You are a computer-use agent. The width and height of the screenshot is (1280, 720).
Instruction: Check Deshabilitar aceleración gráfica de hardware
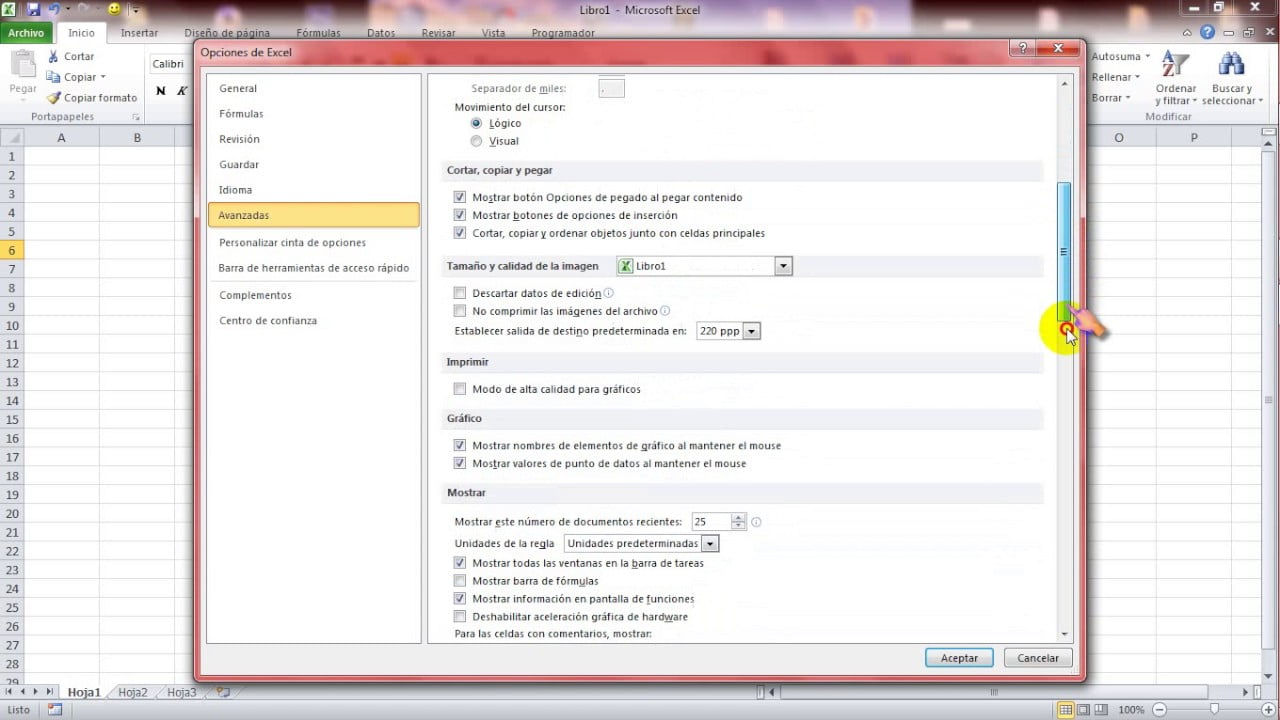point(460,617)
